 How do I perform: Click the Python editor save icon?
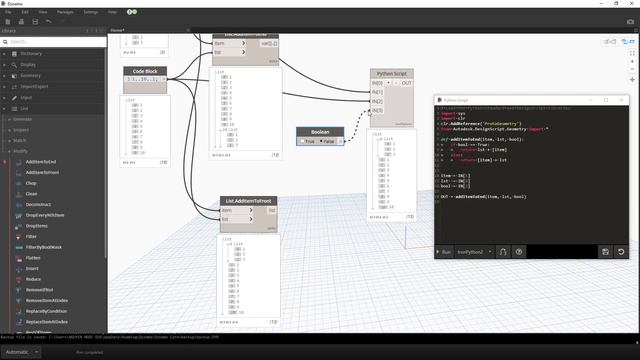[605, 252]
